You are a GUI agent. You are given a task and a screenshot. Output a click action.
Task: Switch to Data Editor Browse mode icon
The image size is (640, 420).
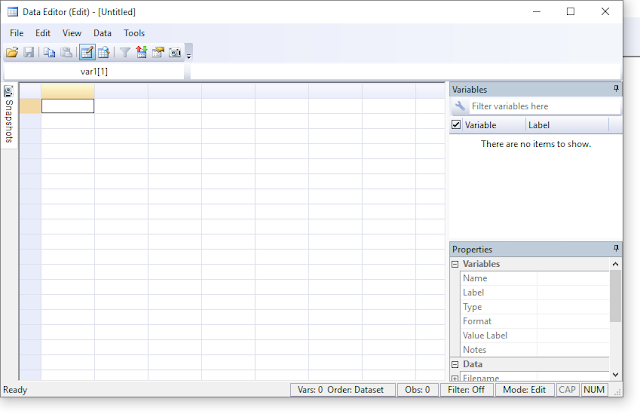point(104,52)
